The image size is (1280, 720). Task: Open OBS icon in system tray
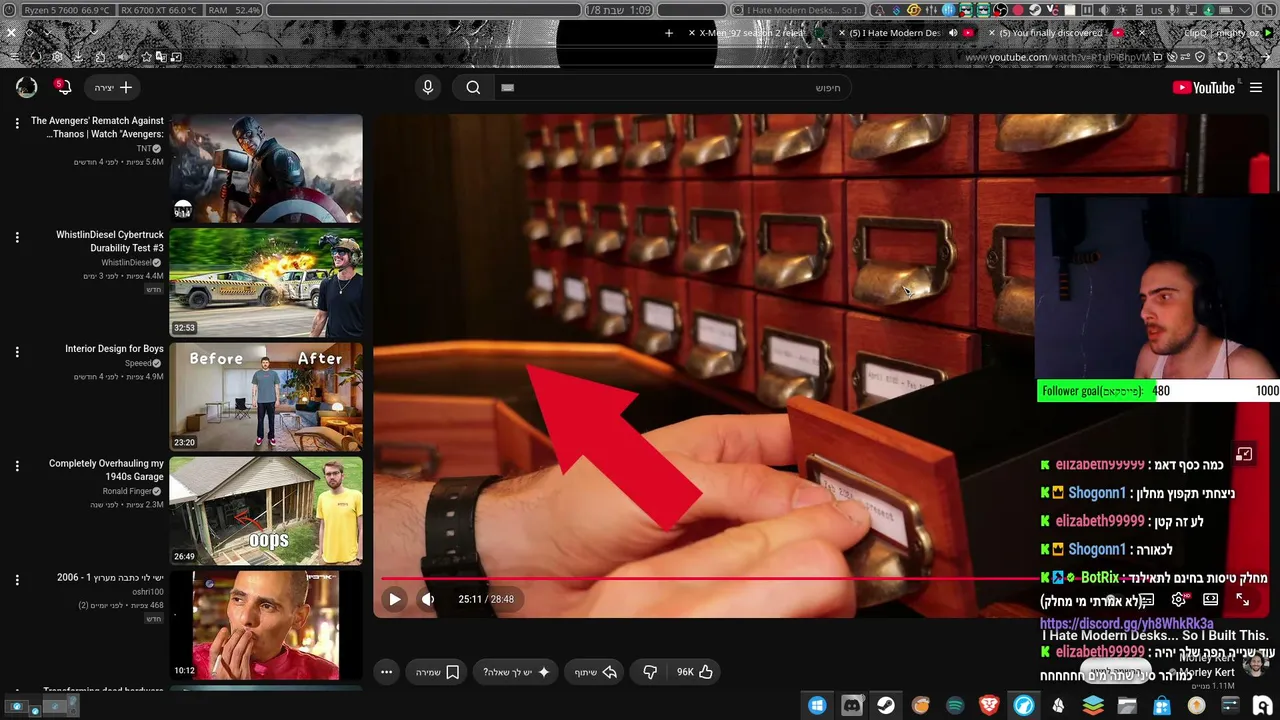click(1000, 10)
